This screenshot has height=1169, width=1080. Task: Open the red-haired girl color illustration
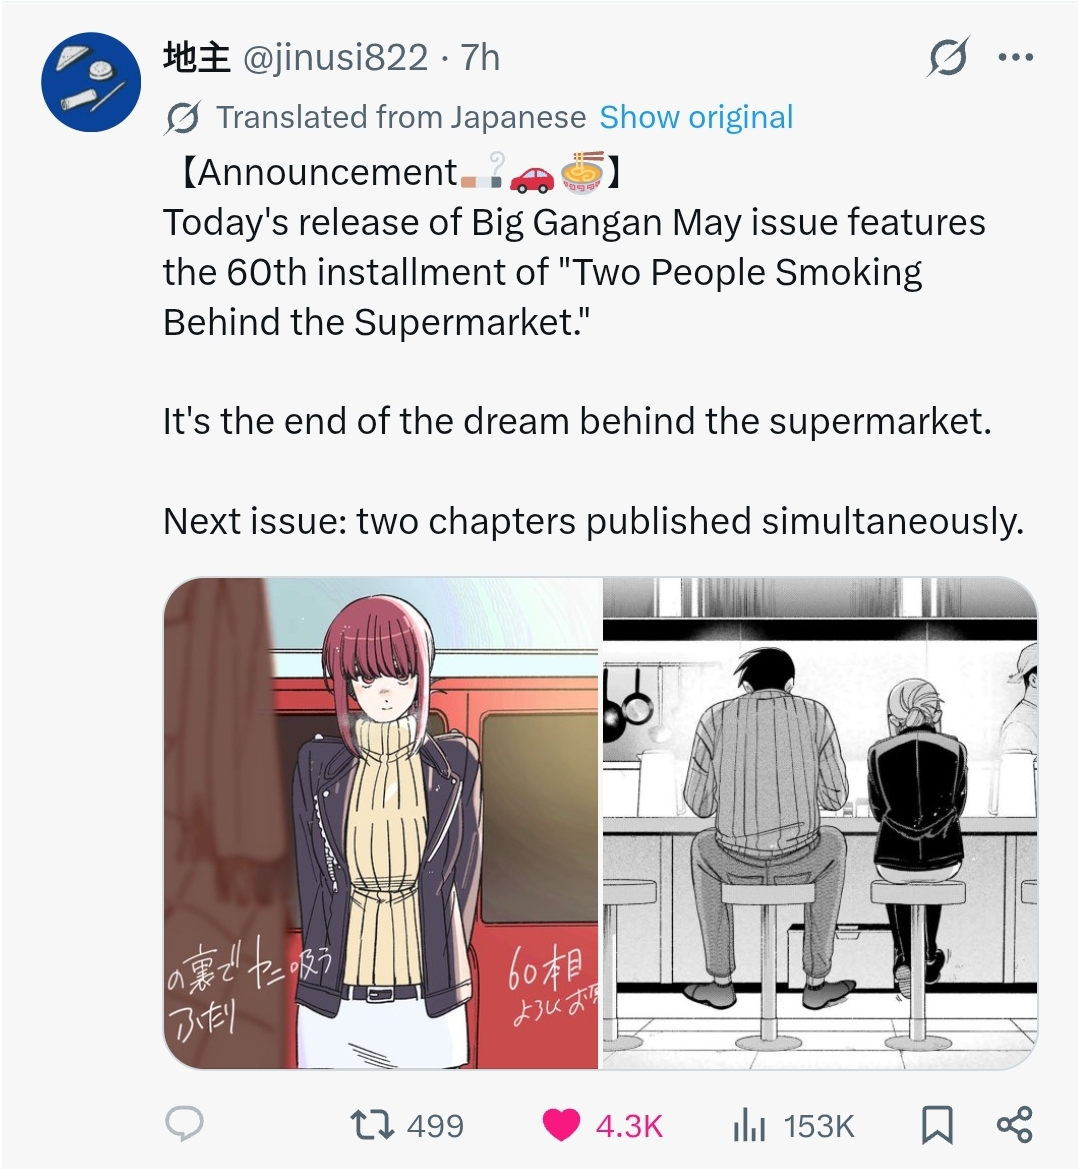[x=381, y=823]
